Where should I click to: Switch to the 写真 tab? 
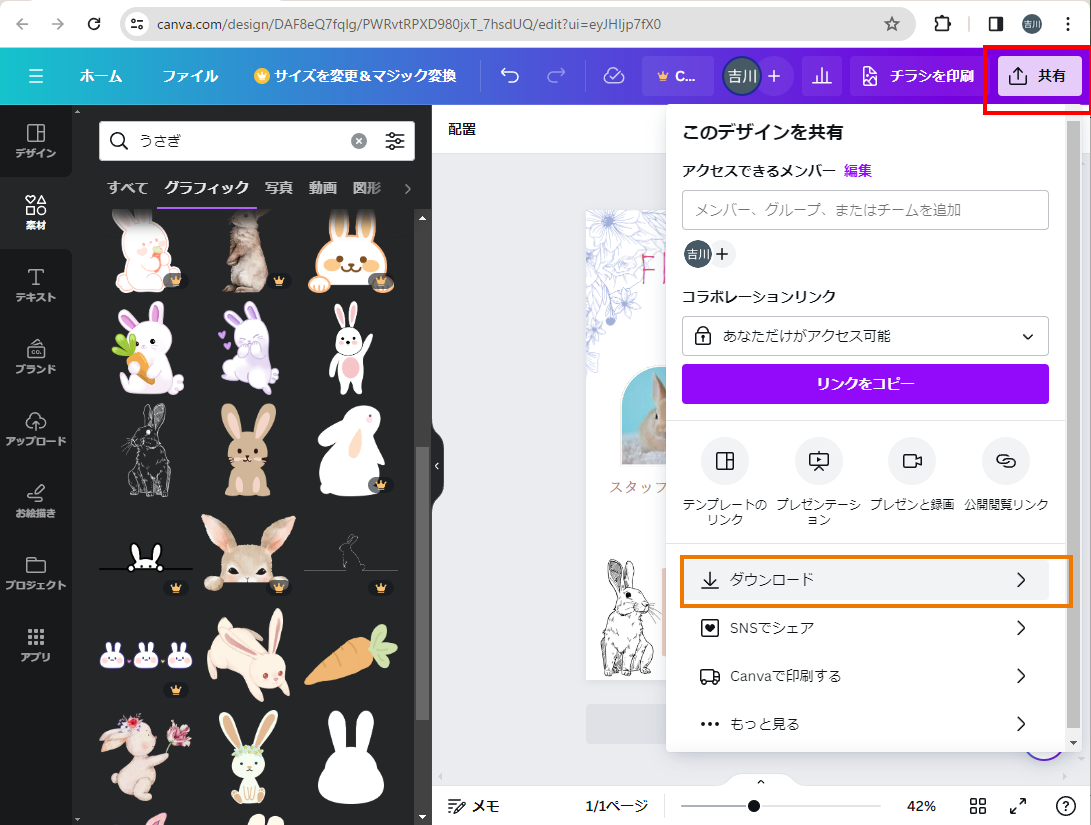(279, 188)
